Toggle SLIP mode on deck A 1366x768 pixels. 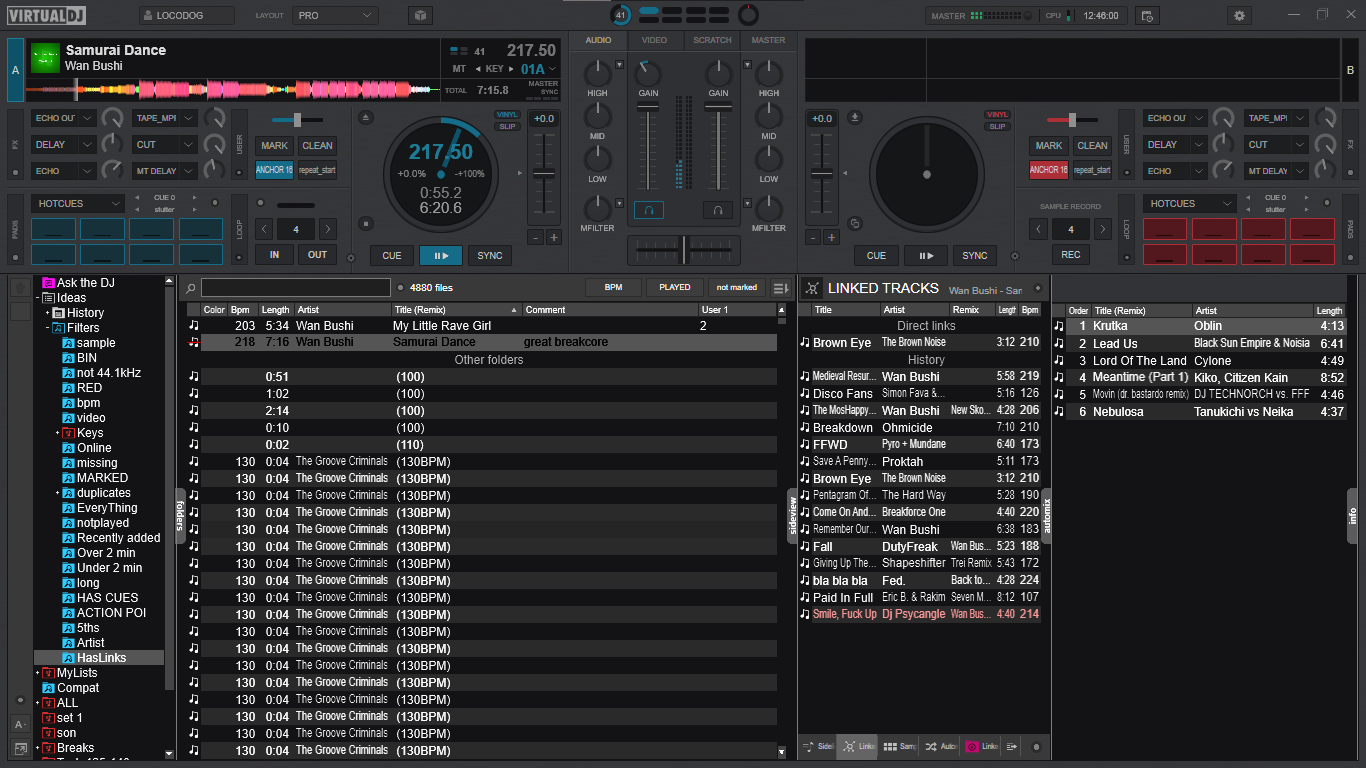(508, 126)
